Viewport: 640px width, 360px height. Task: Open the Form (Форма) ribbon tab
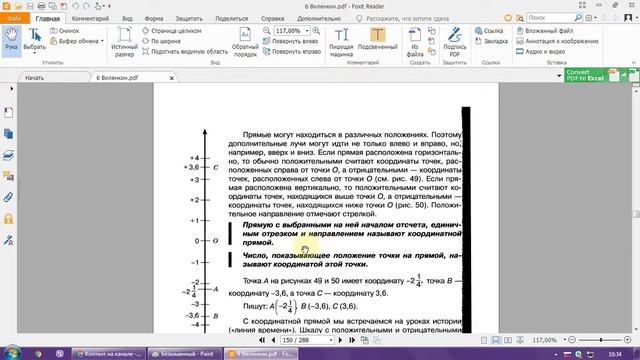(153, 18)
